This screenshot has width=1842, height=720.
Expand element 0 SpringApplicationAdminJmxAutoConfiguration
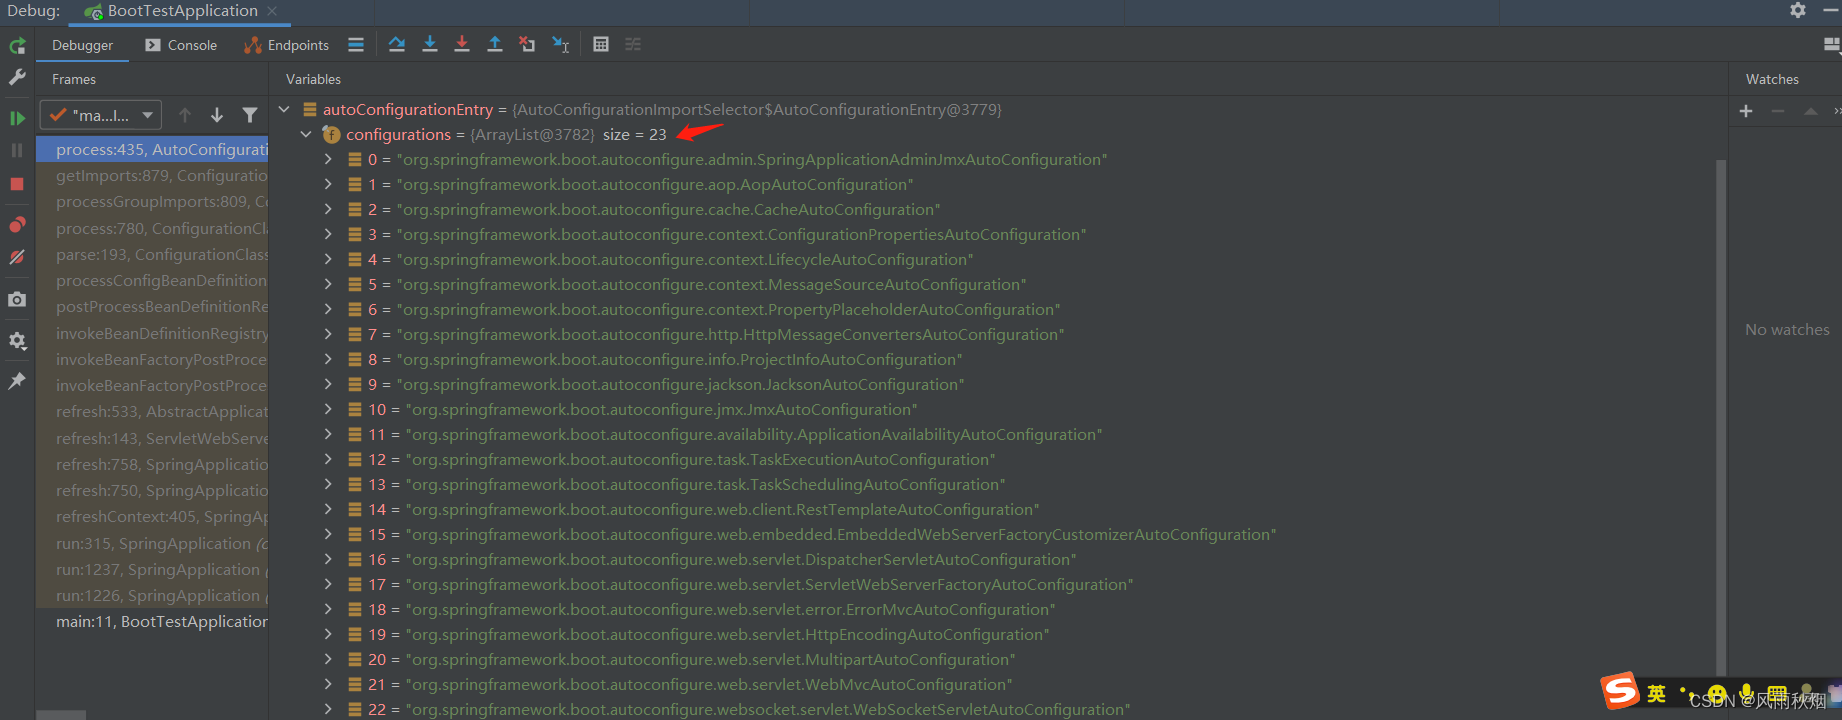click(328, 159)
